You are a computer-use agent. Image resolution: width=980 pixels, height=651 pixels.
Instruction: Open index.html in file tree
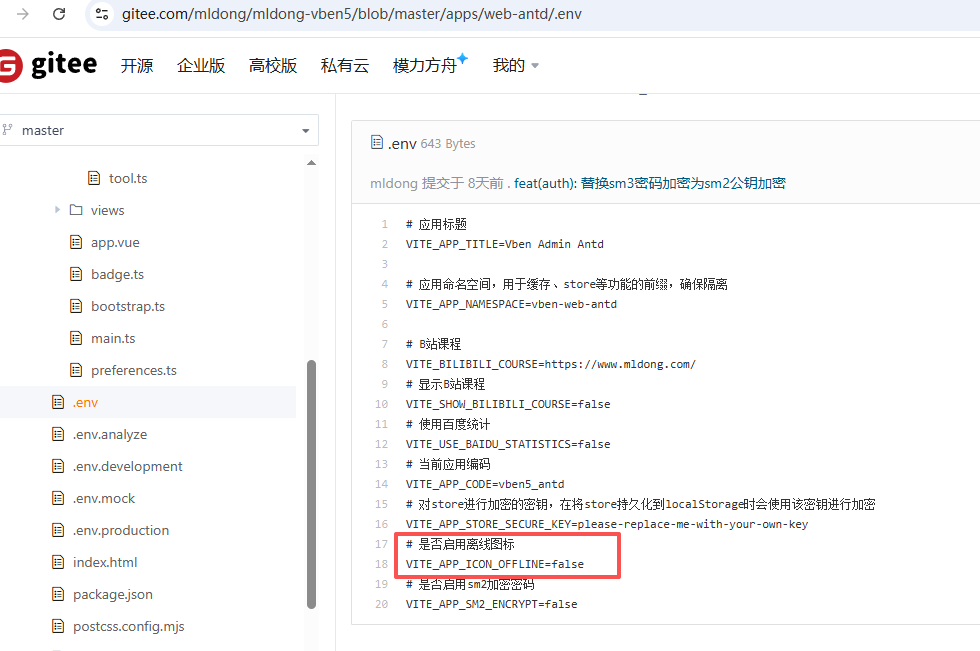point(105,562)
